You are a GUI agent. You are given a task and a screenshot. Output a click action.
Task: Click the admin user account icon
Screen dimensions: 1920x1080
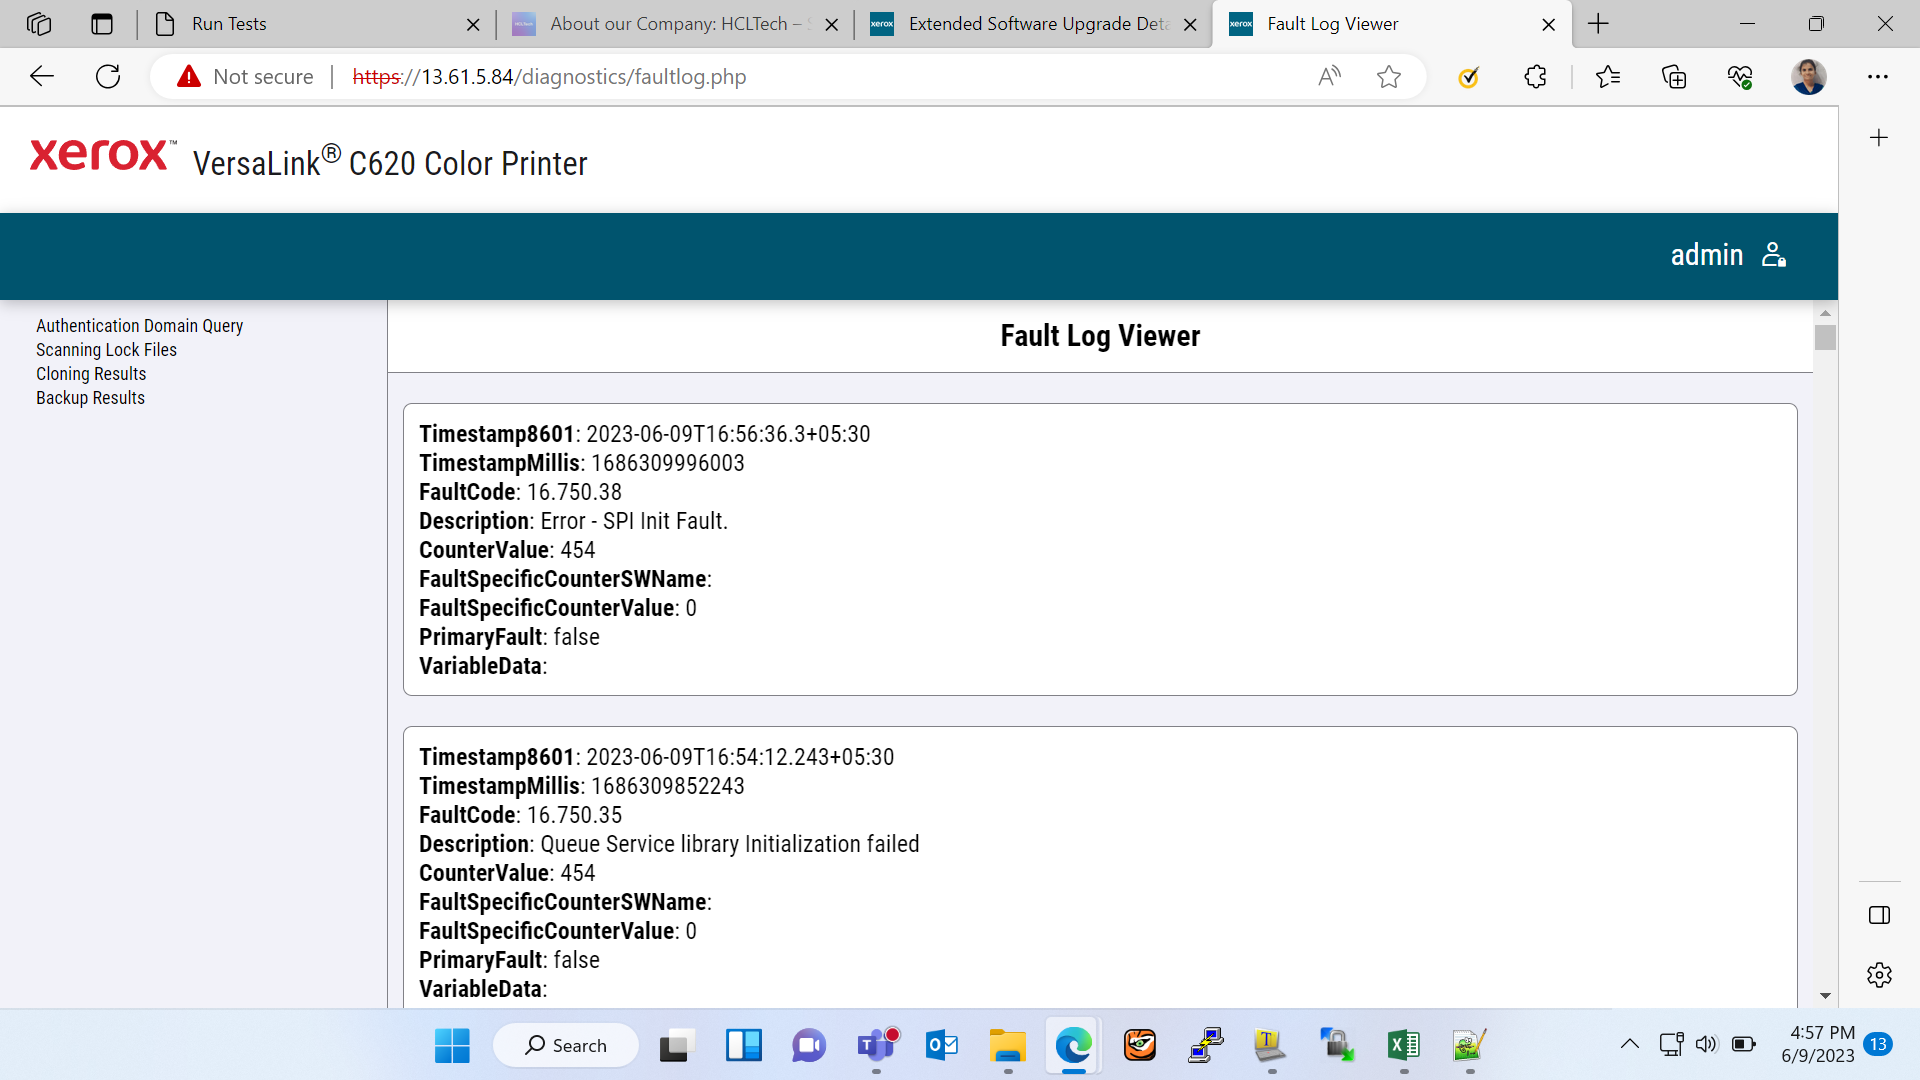point(1774,255)
